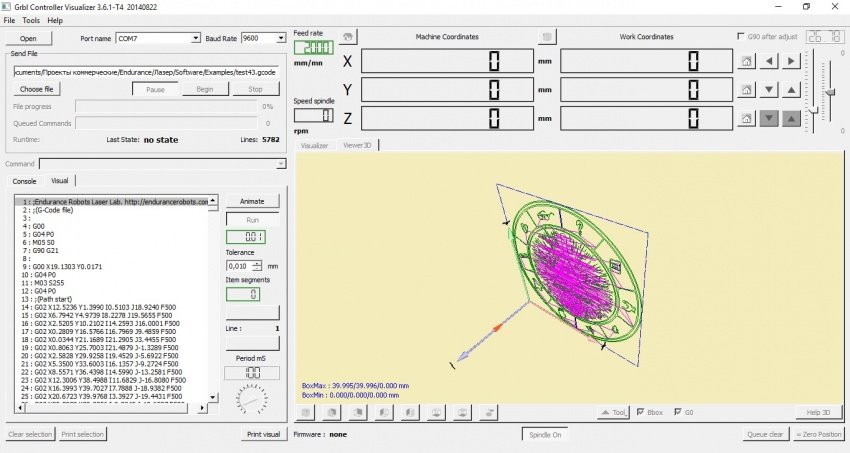The width and height of the screenshot is (850, 453).
Task: Click the = Zero Position button
Action: [819, 434]
